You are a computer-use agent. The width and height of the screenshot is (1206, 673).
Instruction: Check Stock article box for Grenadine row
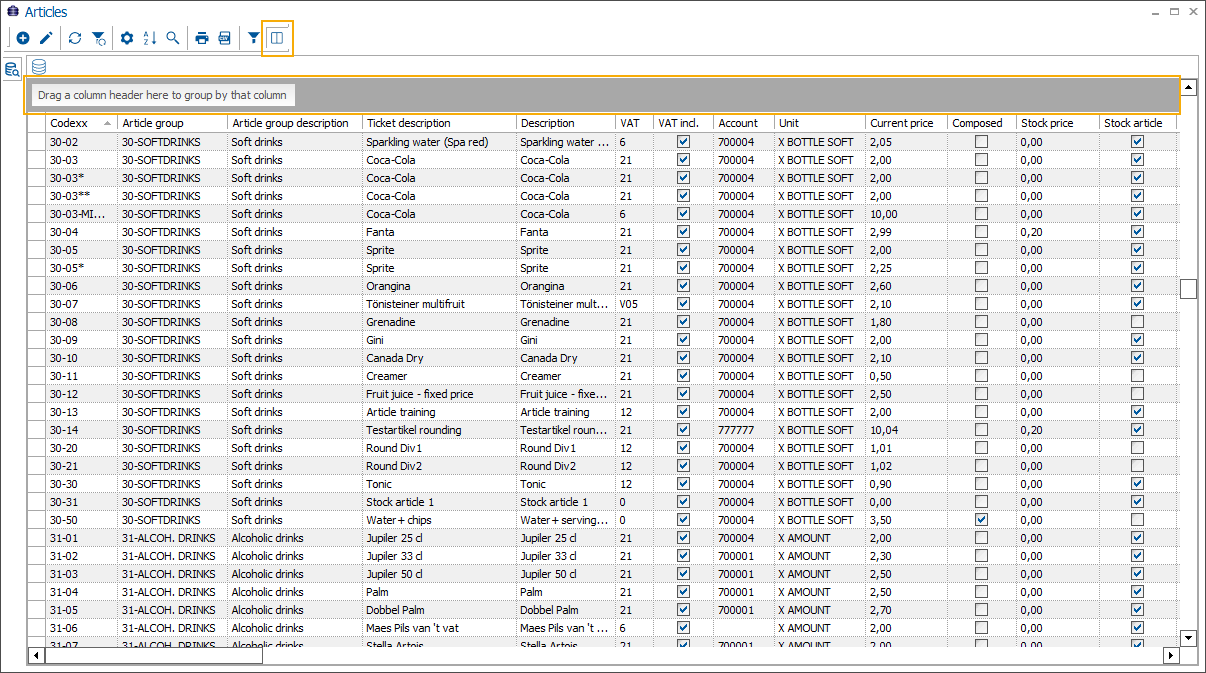tap(1137, 322)
